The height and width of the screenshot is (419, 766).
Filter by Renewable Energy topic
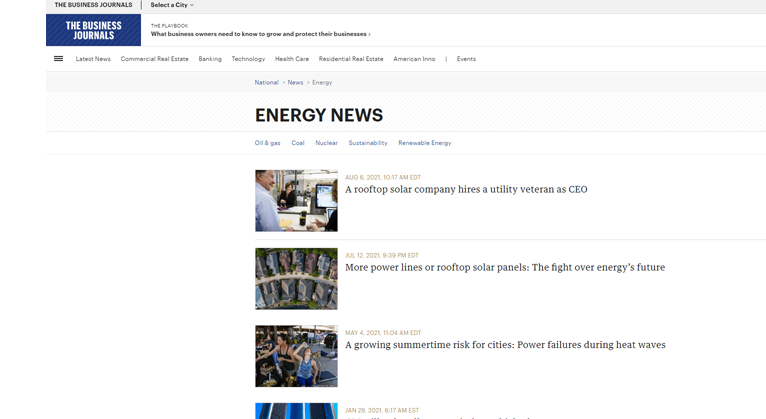pyautogui.click(x=425, y=143)
